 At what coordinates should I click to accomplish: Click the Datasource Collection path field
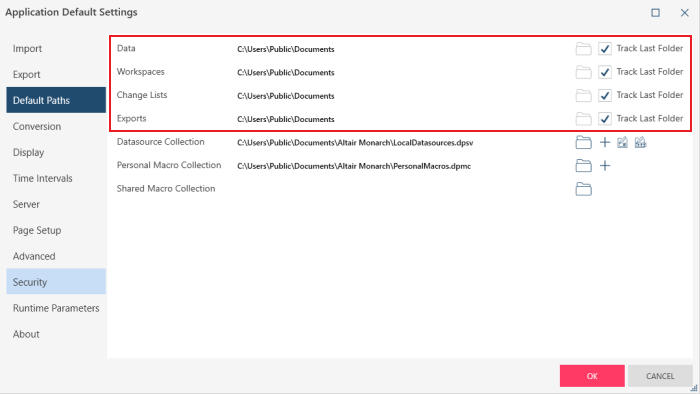[x=355, y=143]
